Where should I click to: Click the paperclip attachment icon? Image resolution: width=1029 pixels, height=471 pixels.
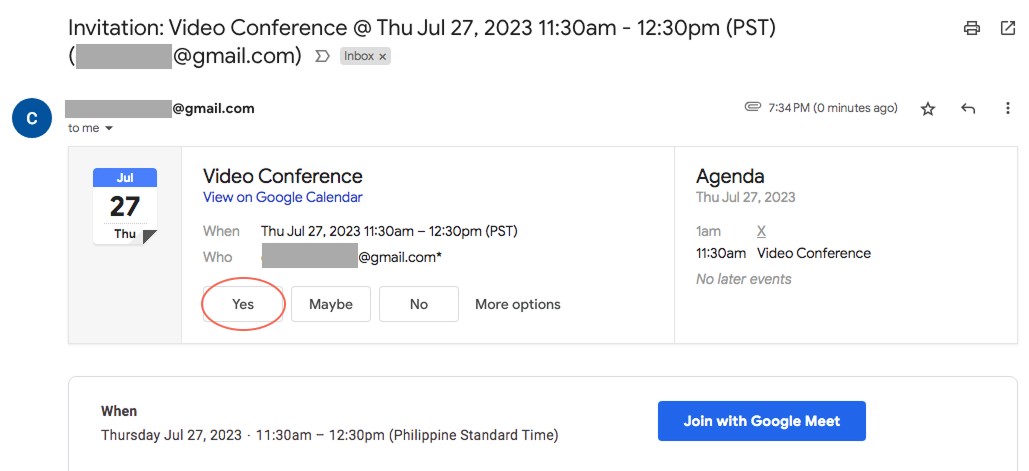click(753, 107)
